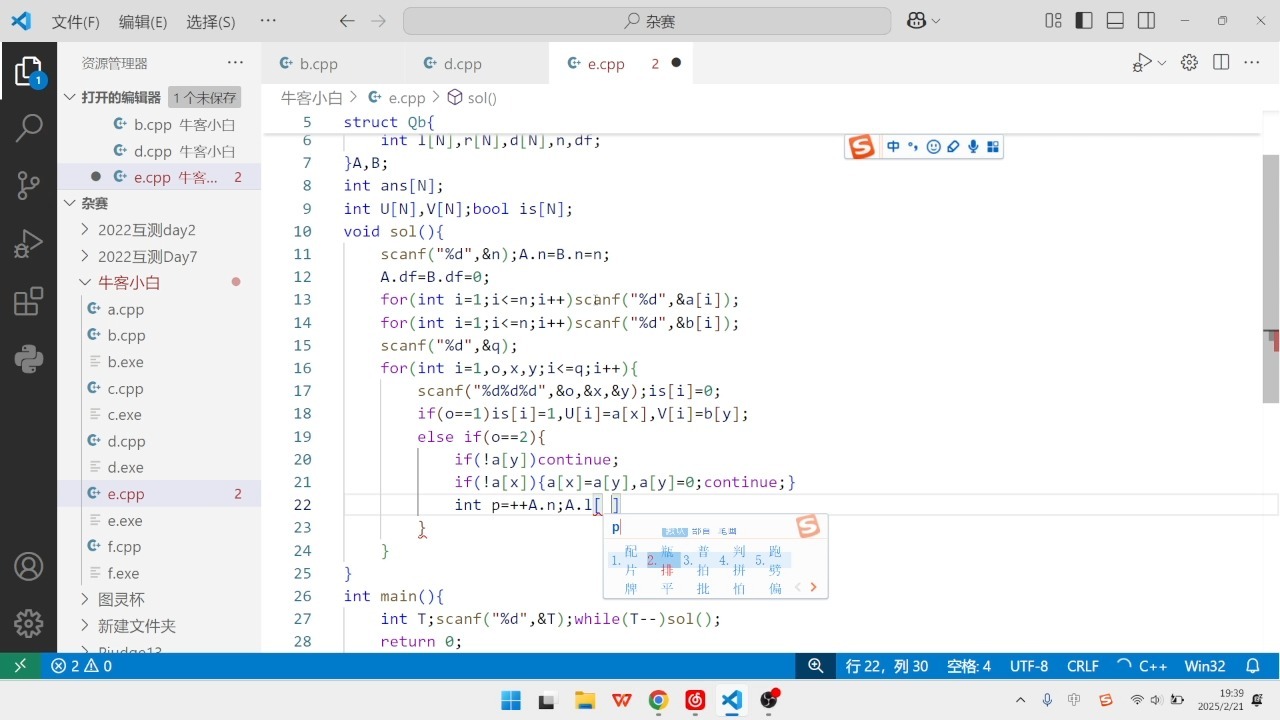
Task: Open the Explorer view in activity bar
Action: 28,71
